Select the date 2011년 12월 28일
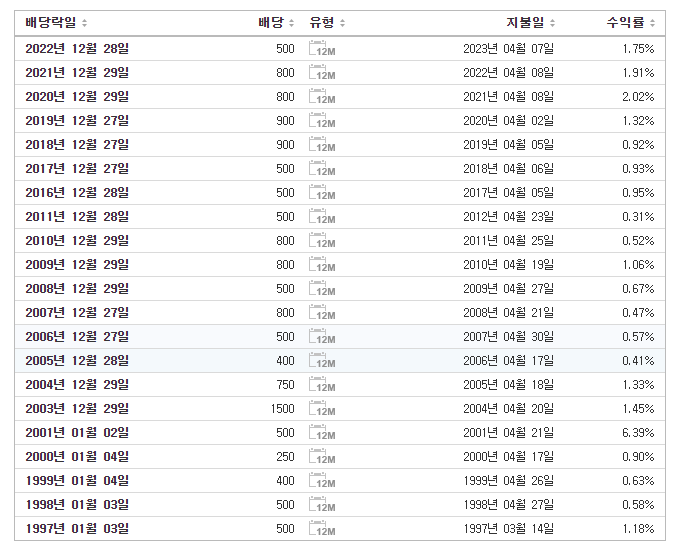The width and height of the screenshot is (679, 553). pyautogui.click(x=77, y=217)
